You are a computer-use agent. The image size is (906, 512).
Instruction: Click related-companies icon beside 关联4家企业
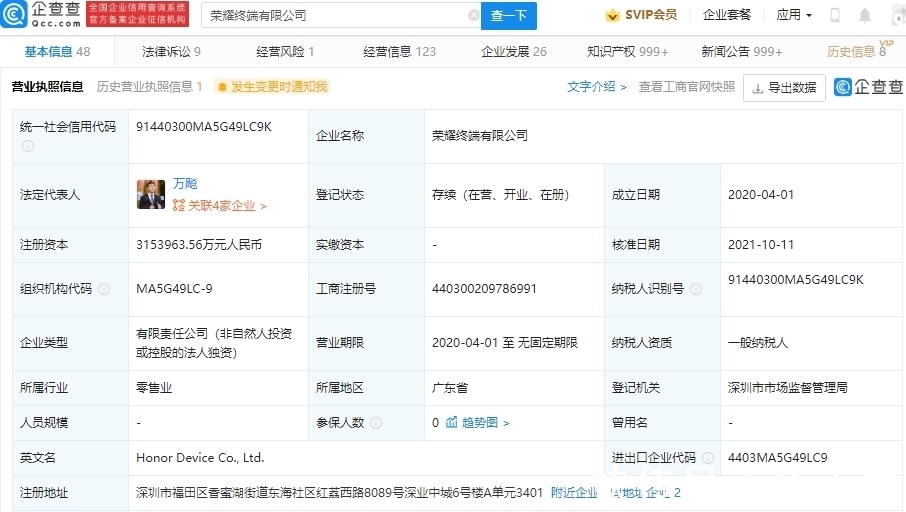pyautogui.click(x=179, y=206)
